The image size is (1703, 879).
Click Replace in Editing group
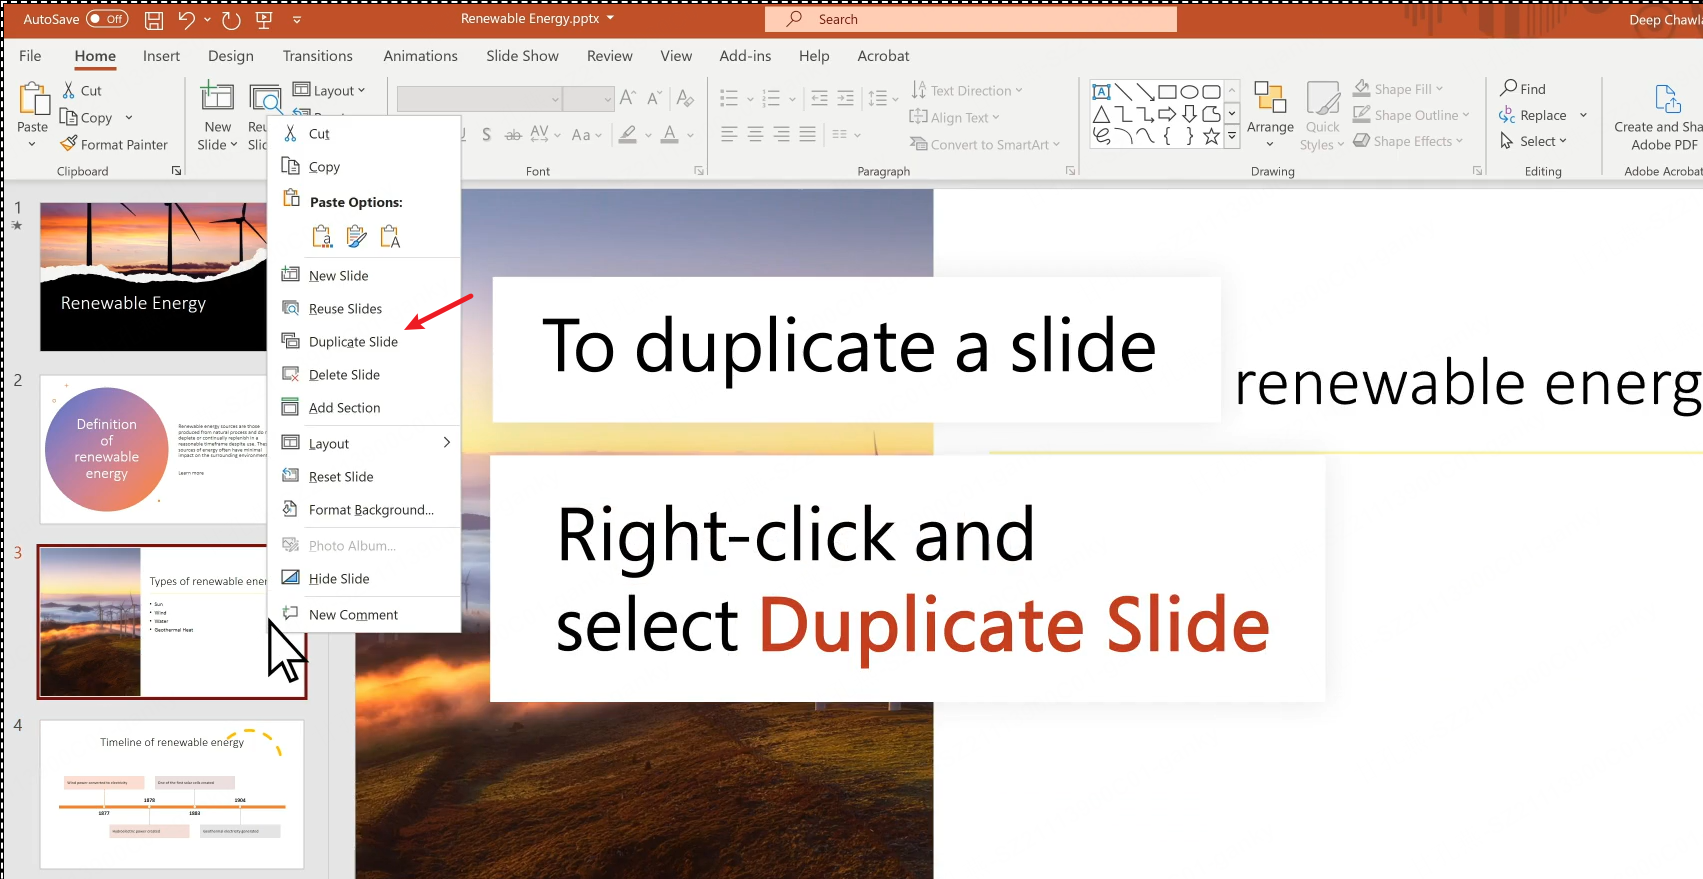click(x=1533, y=115)
